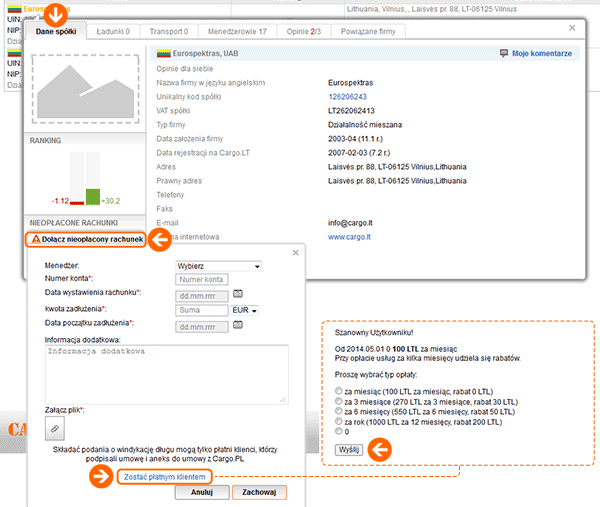This screenshot has height=507, width=600.
Task: Open calendar for Data wystawienia rachunku
Action: click(x=238, y=294)
